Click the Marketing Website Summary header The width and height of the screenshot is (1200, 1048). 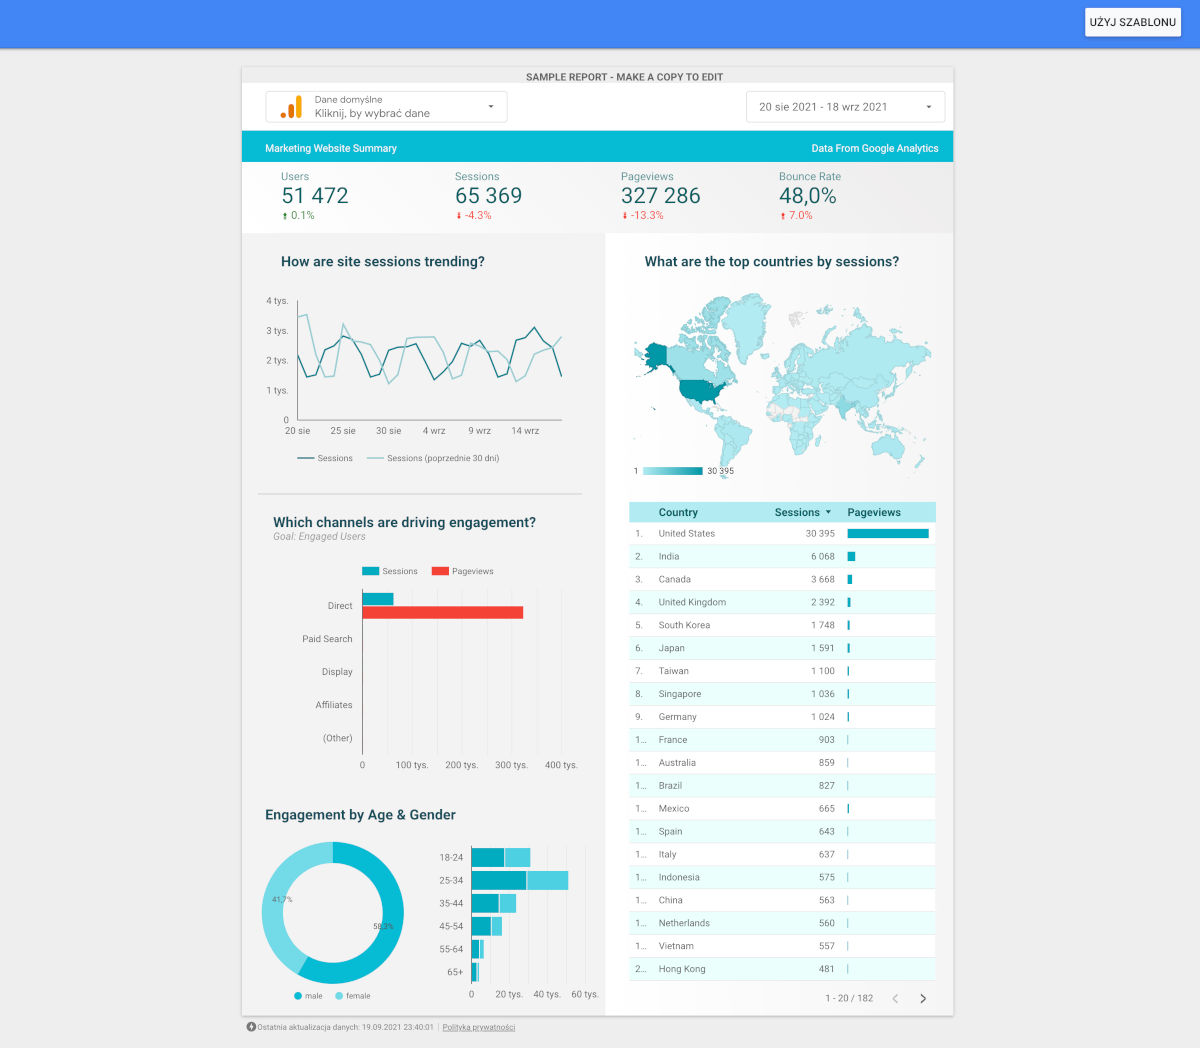pos(331,148)
